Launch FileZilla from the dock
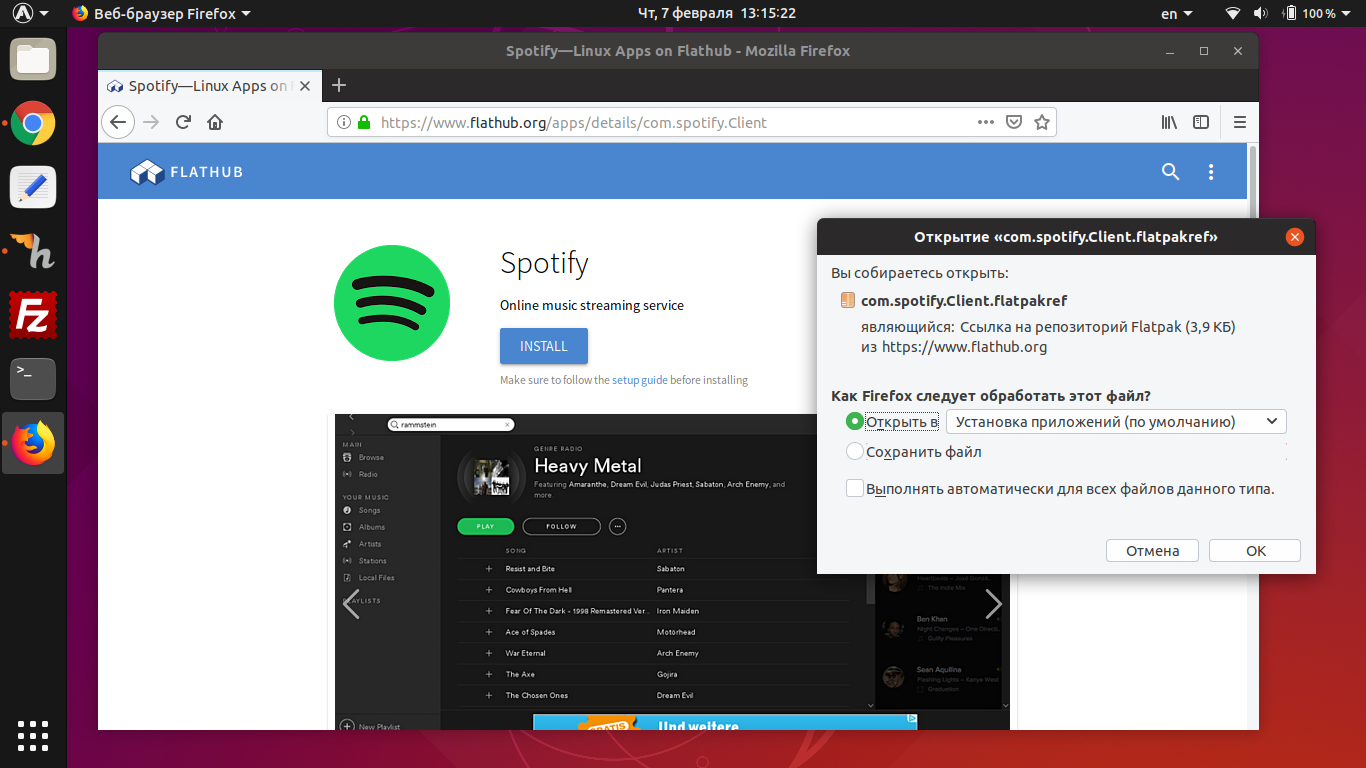Screen dimensions: 1366x768 (x=33, y=315)
